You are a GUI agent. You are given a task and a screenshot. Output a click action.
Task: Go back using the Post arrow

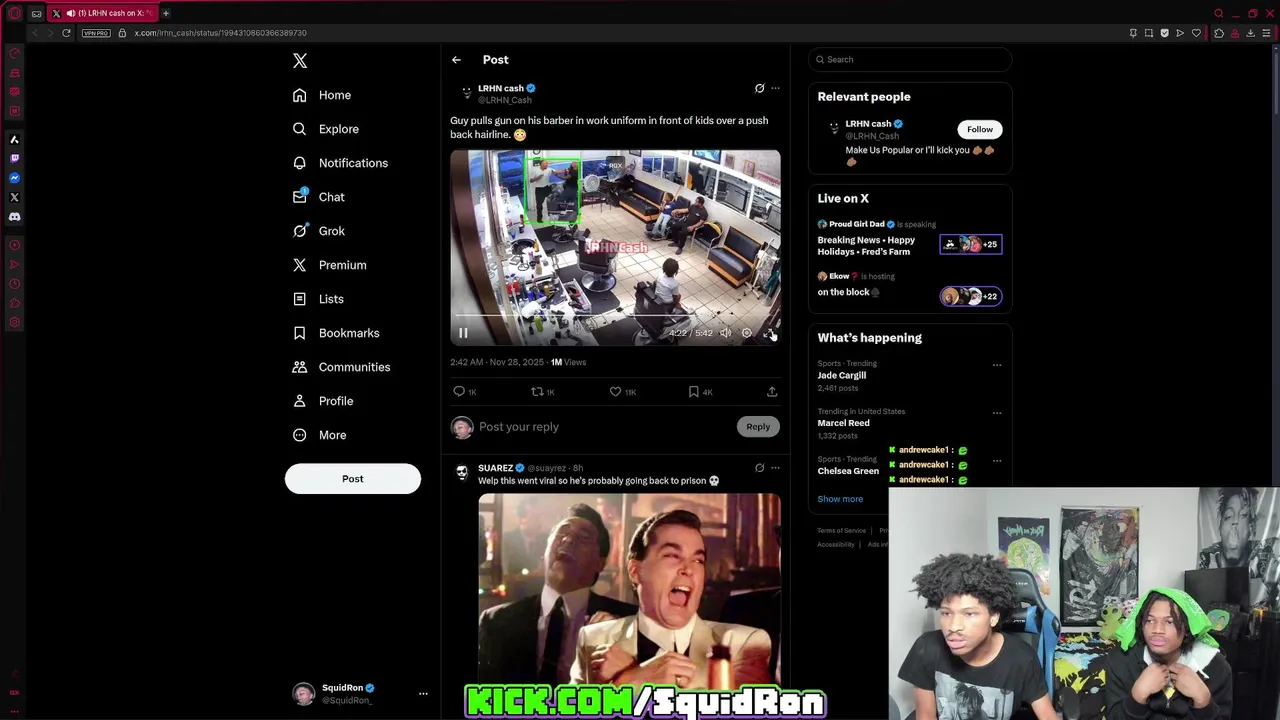456,60
